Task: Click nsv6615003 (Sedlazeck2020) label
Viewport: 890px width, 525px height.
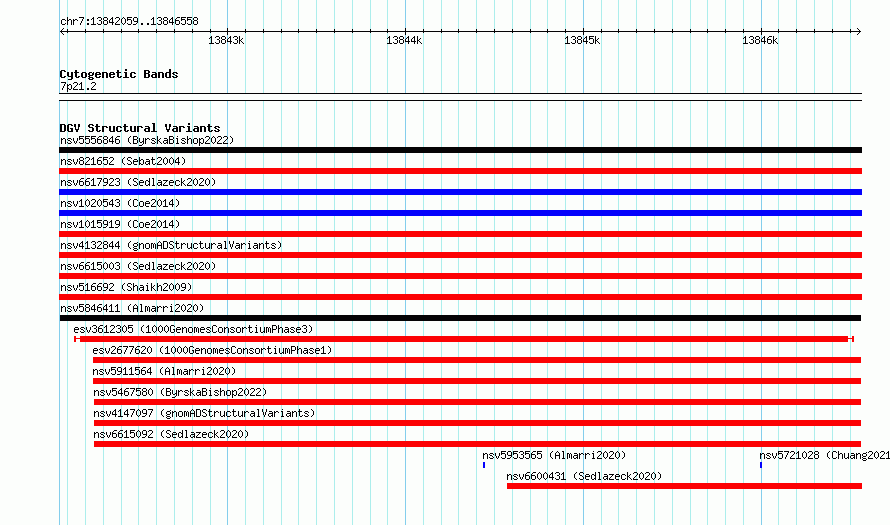Action: [x=138, y=266]
